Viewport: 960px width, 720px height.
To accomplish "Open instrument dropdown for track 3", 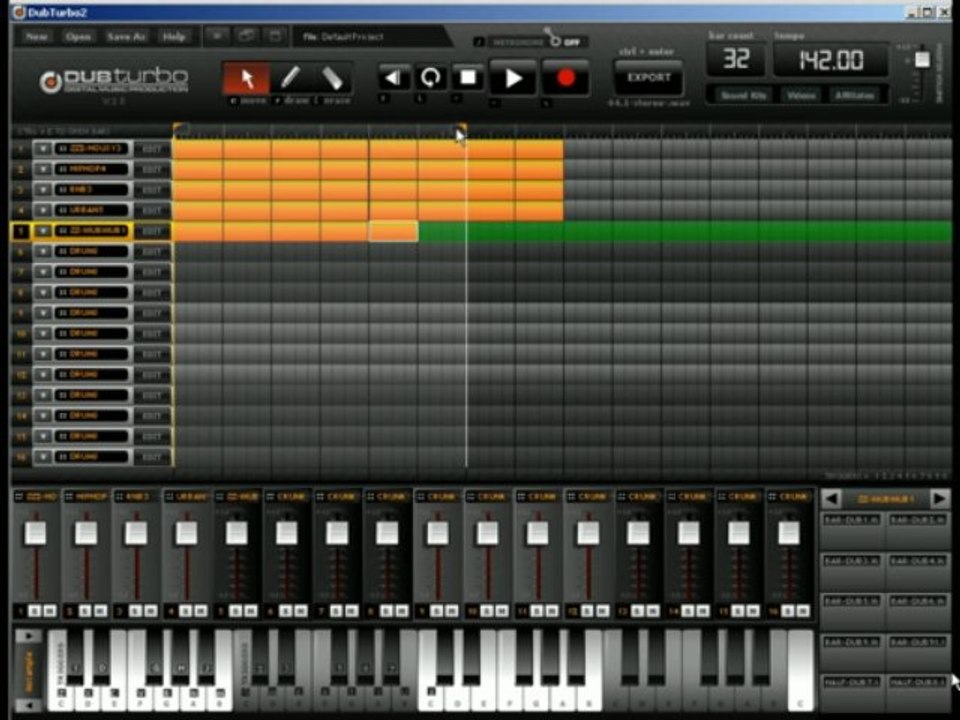I will [x=43, y=190].
